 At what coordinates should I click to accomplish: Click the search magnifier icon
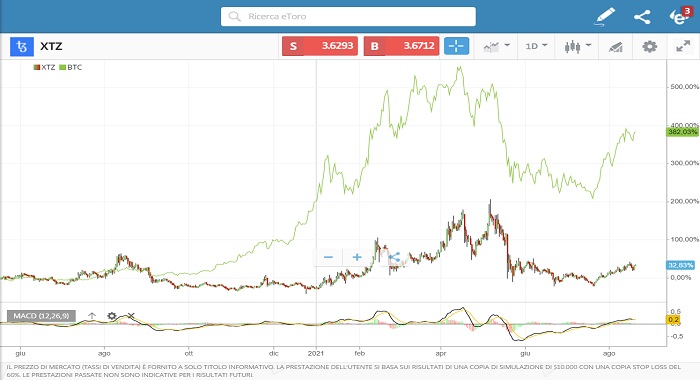tap(234, 17)
